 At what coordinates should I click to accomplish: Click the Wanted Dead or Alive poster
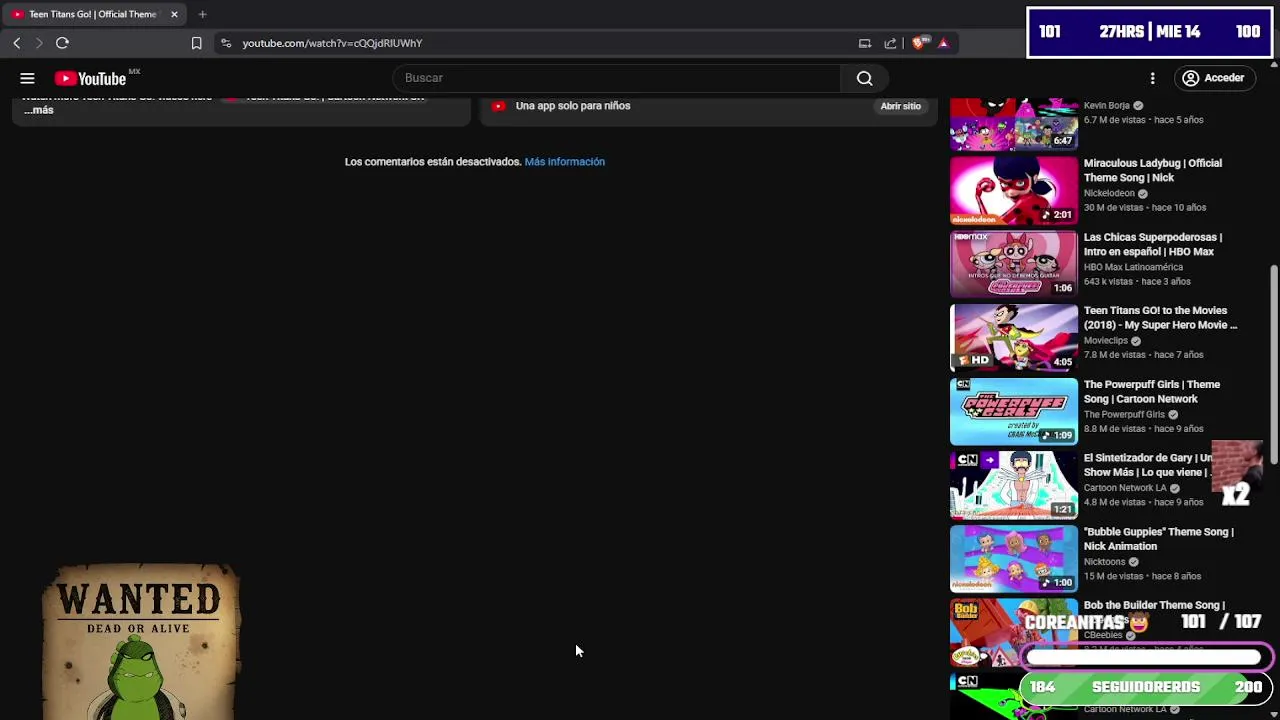click(140, 641)
